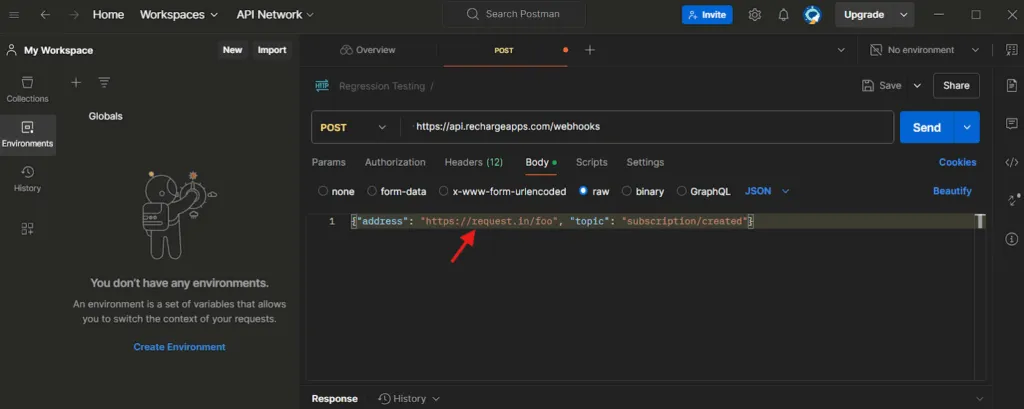This screenshot has height=409, width=1024.
Task: Open the Save options chevron
Action: pyautogui.click(x=917, y=86)
